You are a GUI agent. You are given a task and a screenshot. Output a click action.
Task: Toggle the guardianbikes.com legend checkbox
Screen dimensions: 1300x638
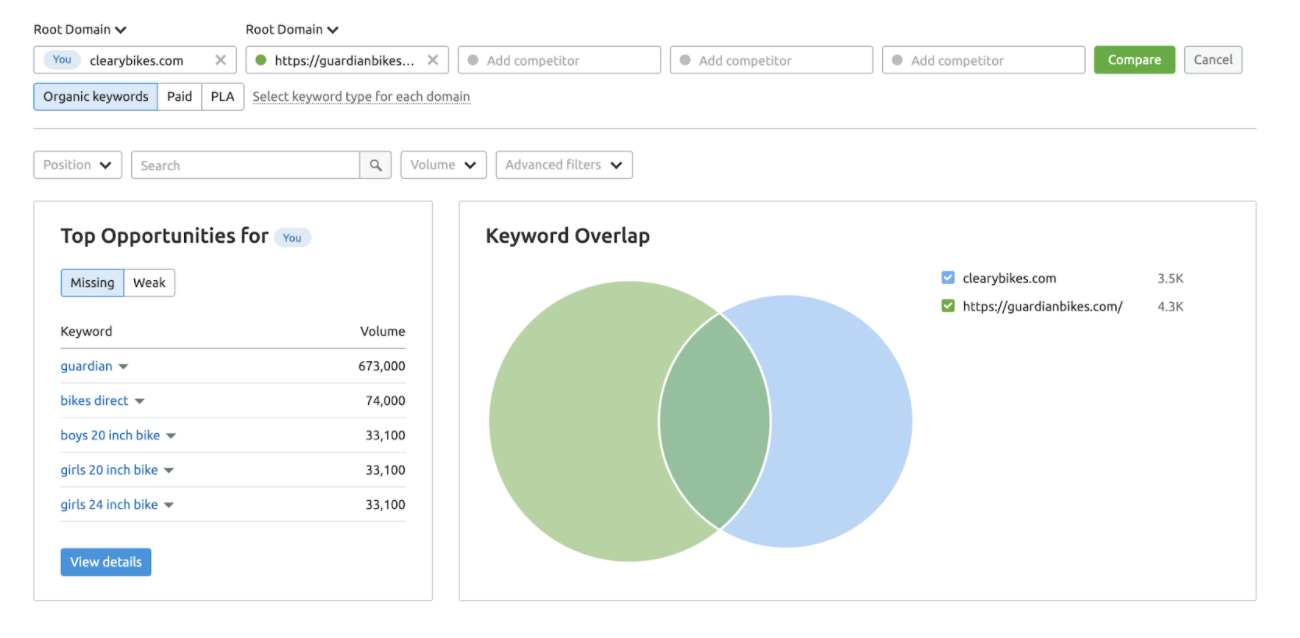coord(948,306)
